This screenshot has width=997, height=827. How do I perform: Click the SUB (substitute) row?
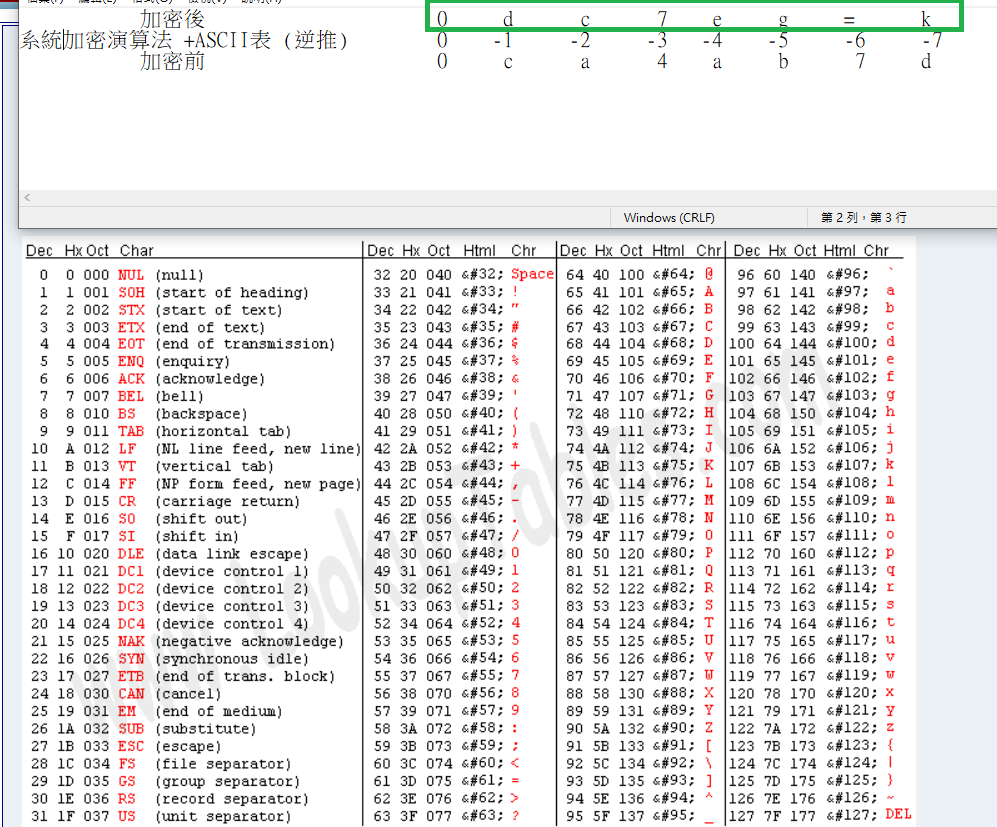click(144, 728)
